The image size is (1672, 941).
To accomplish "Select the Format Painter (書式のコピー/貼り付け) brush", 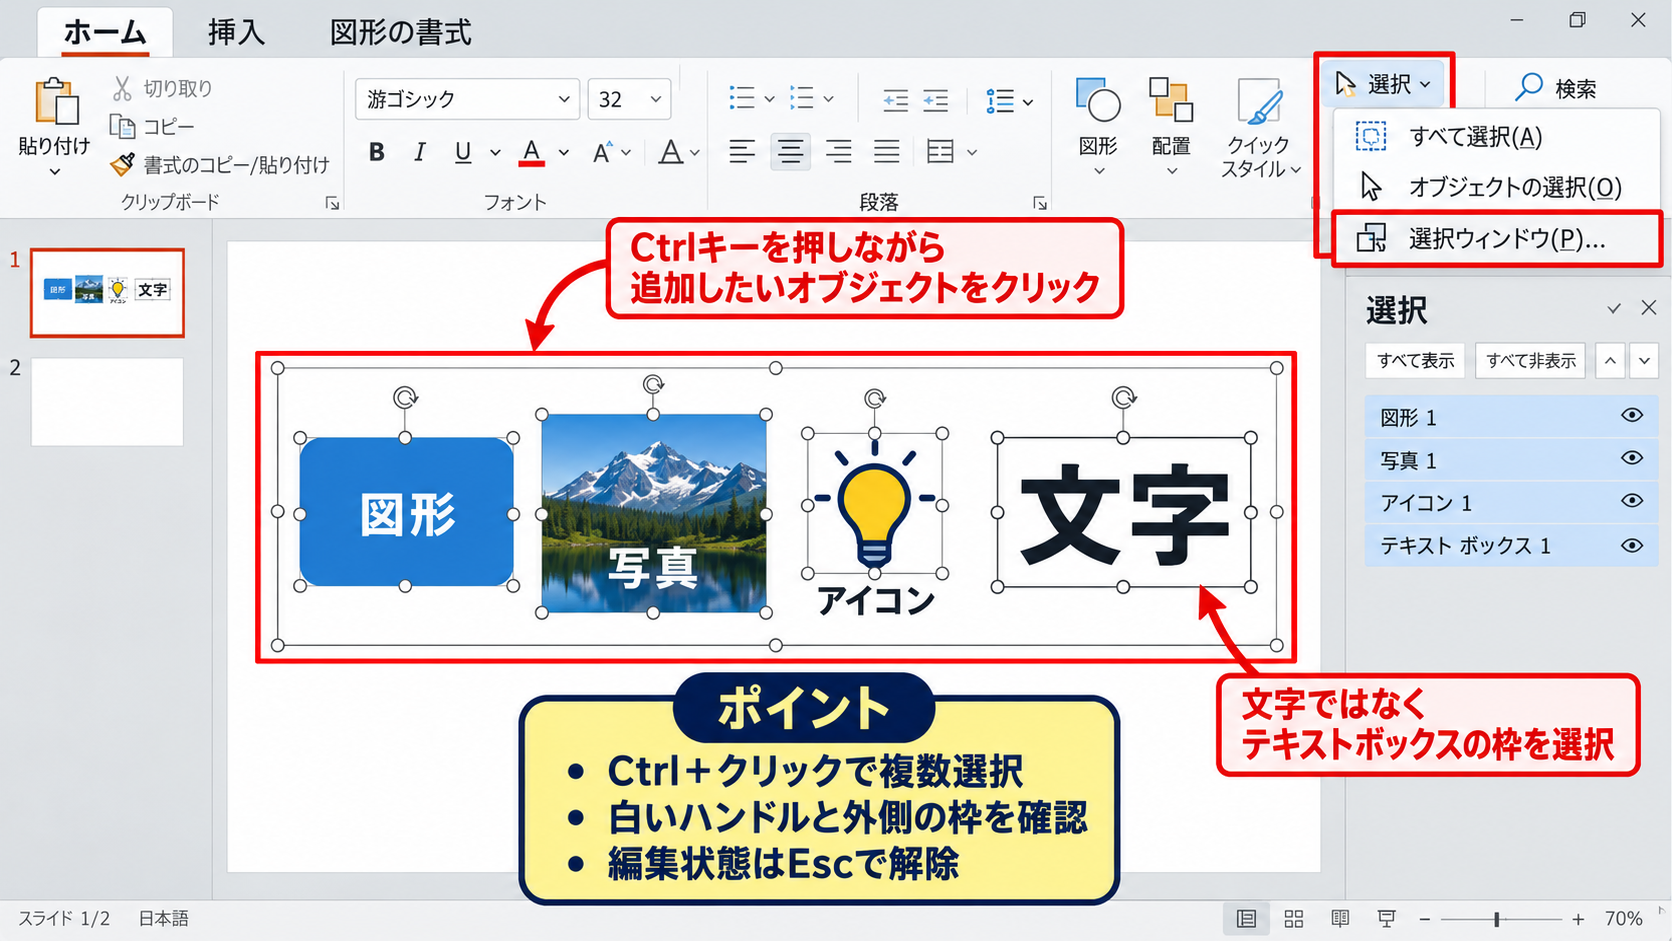I will click(122, 164).
